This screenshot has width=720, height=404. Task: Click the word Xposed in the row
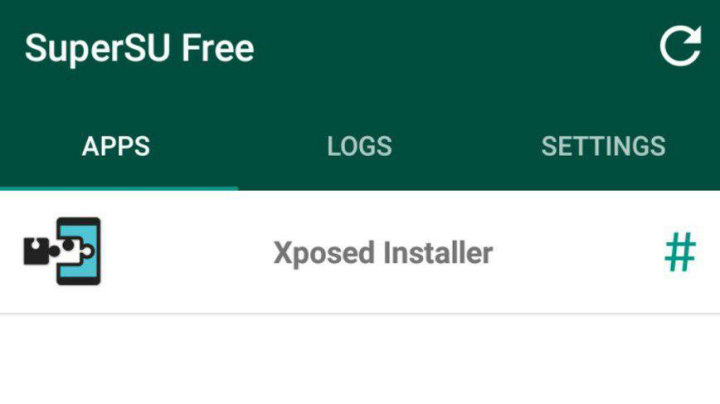pos(324,253)
